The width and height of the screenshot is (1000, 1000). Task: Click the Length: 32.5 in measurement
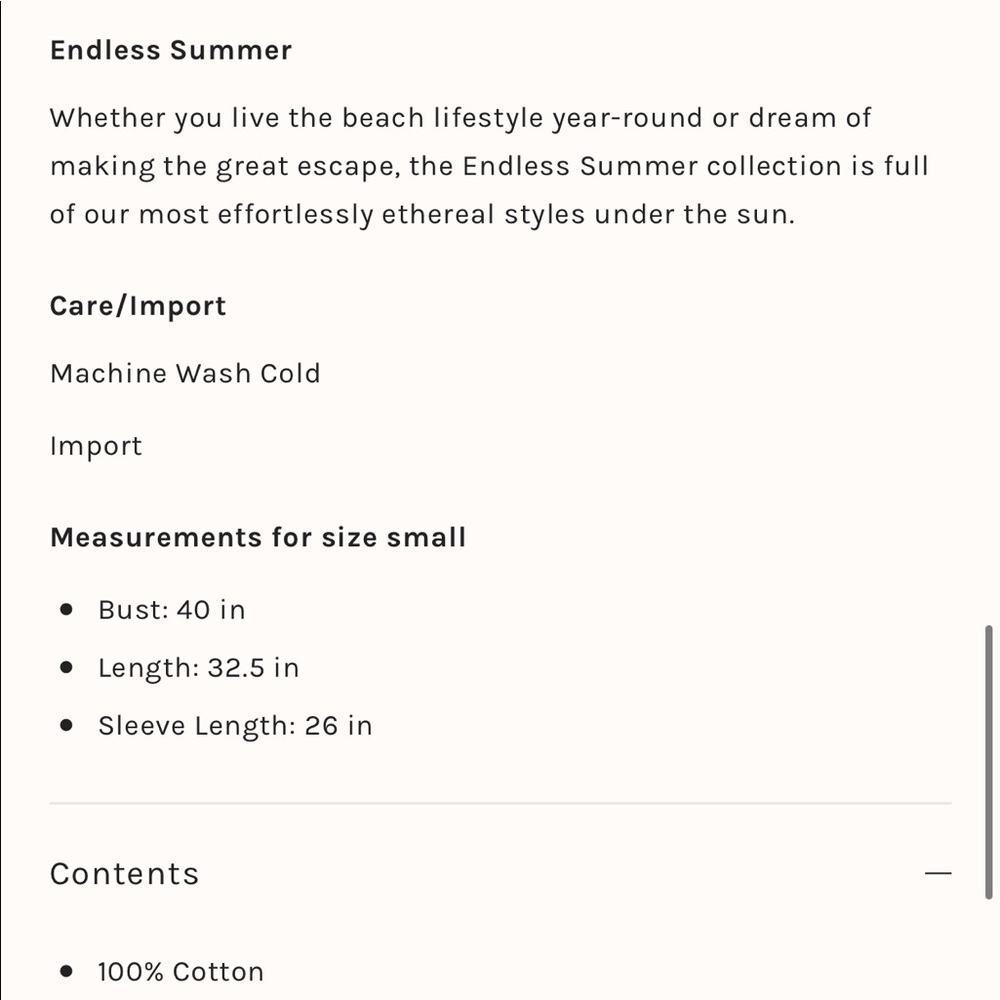pyautogui.click(x=198, y=668)
